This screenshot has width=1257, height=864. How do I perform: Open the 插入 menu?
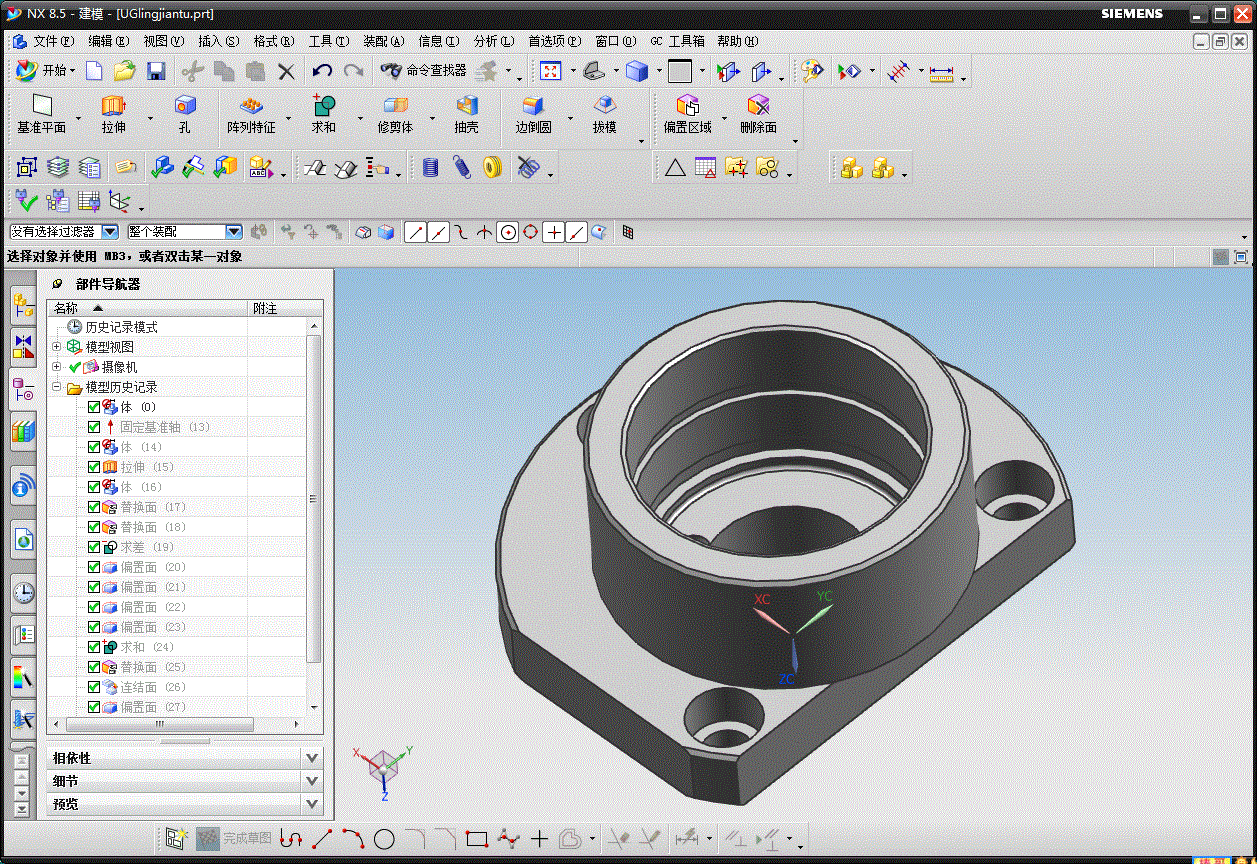[219, 41]
